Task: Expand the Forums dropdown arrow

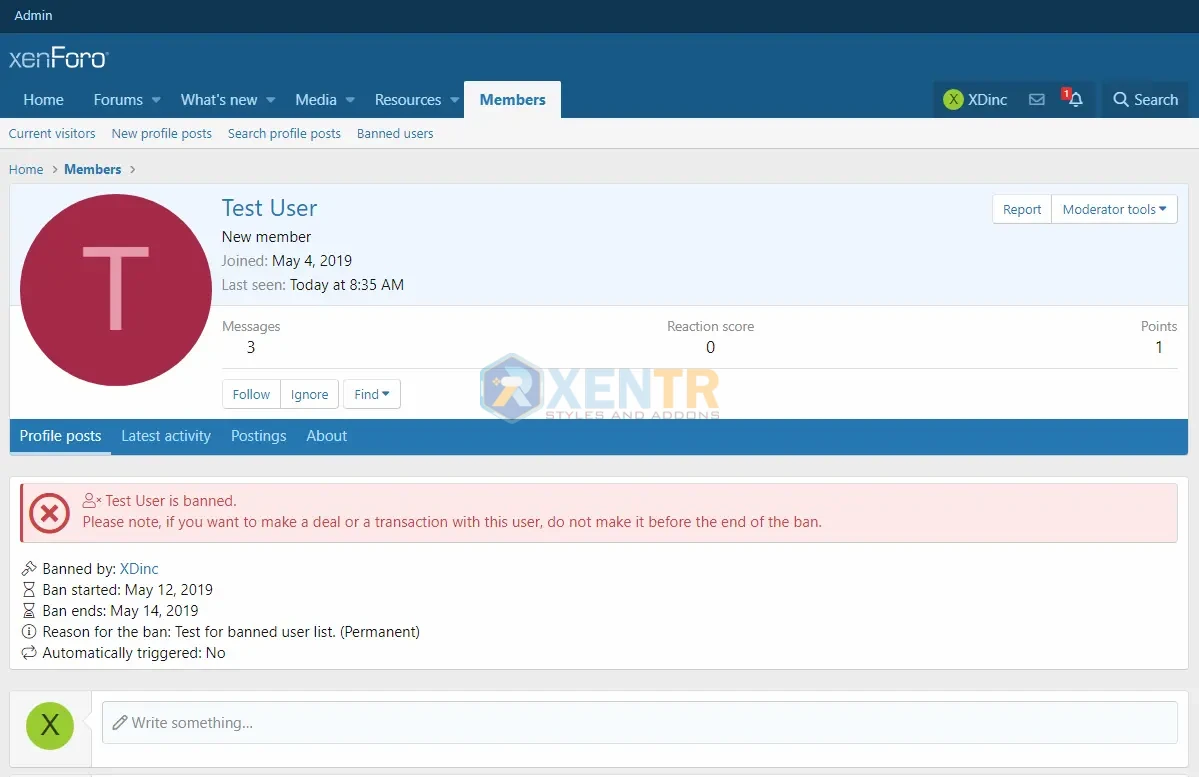Action: [x=156, y=100]
